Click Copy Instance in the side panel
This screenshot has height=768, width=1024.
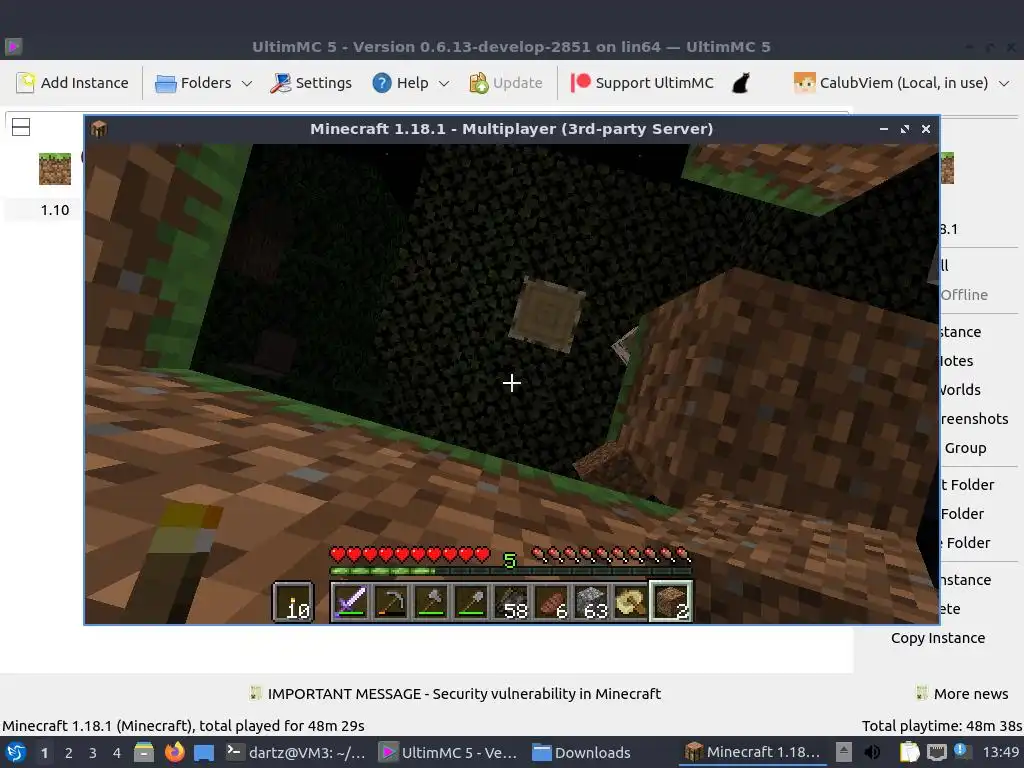click(x=938, y=638)
